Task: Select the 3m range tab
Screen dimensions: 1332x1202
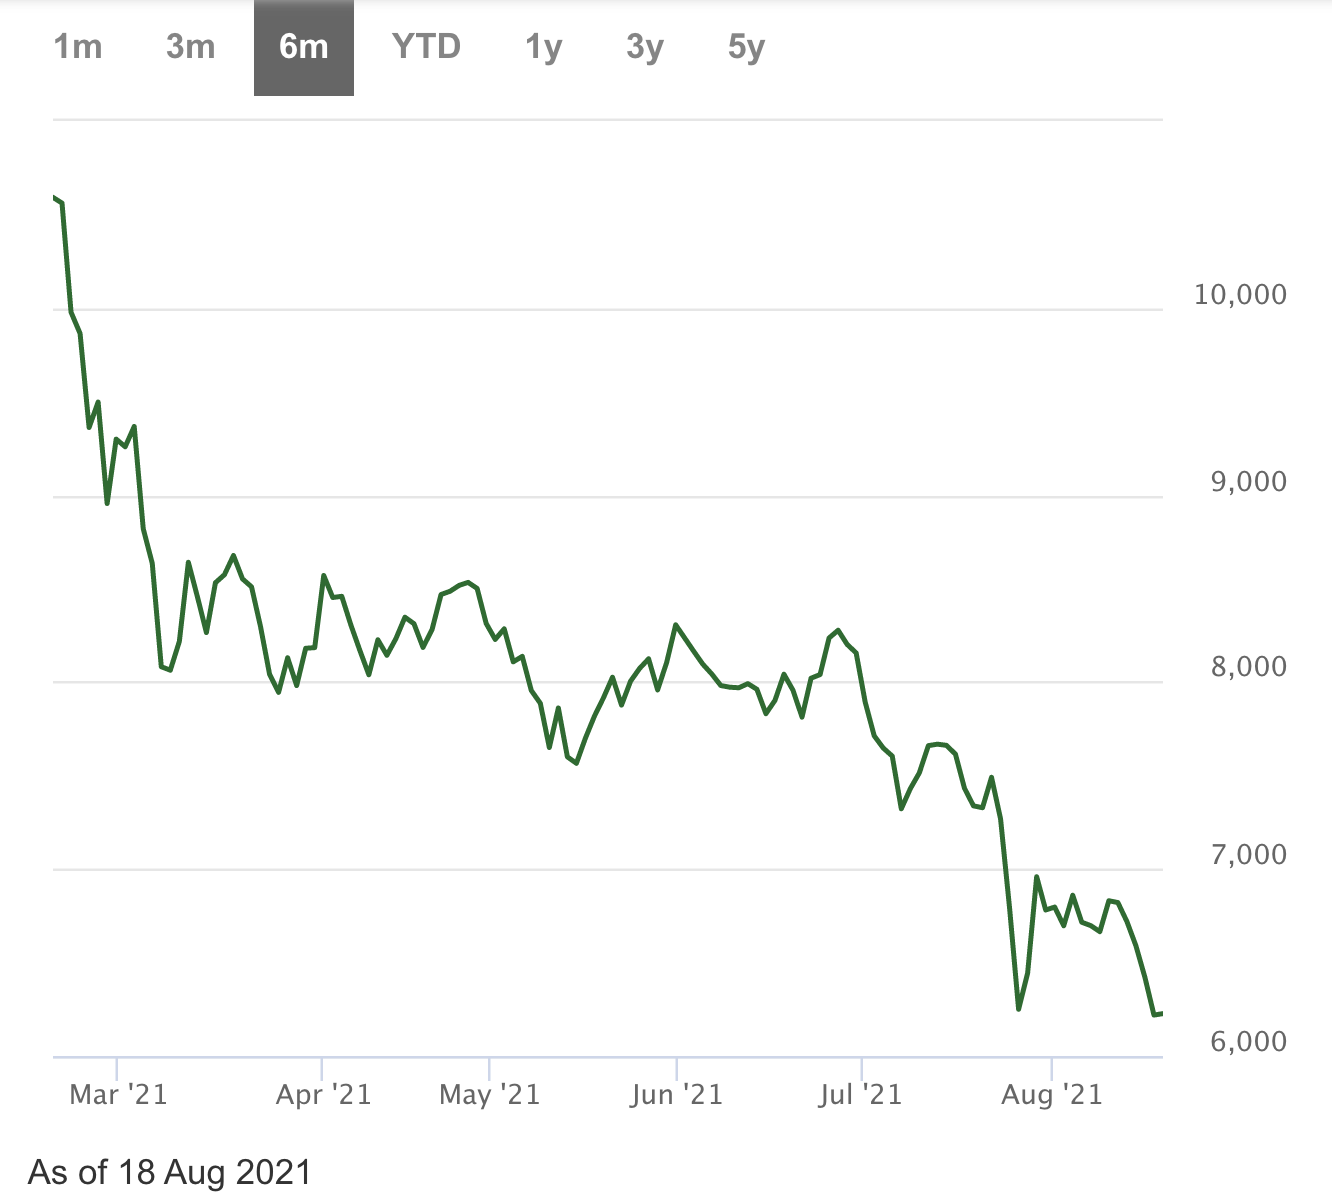Action: [191, 47]
